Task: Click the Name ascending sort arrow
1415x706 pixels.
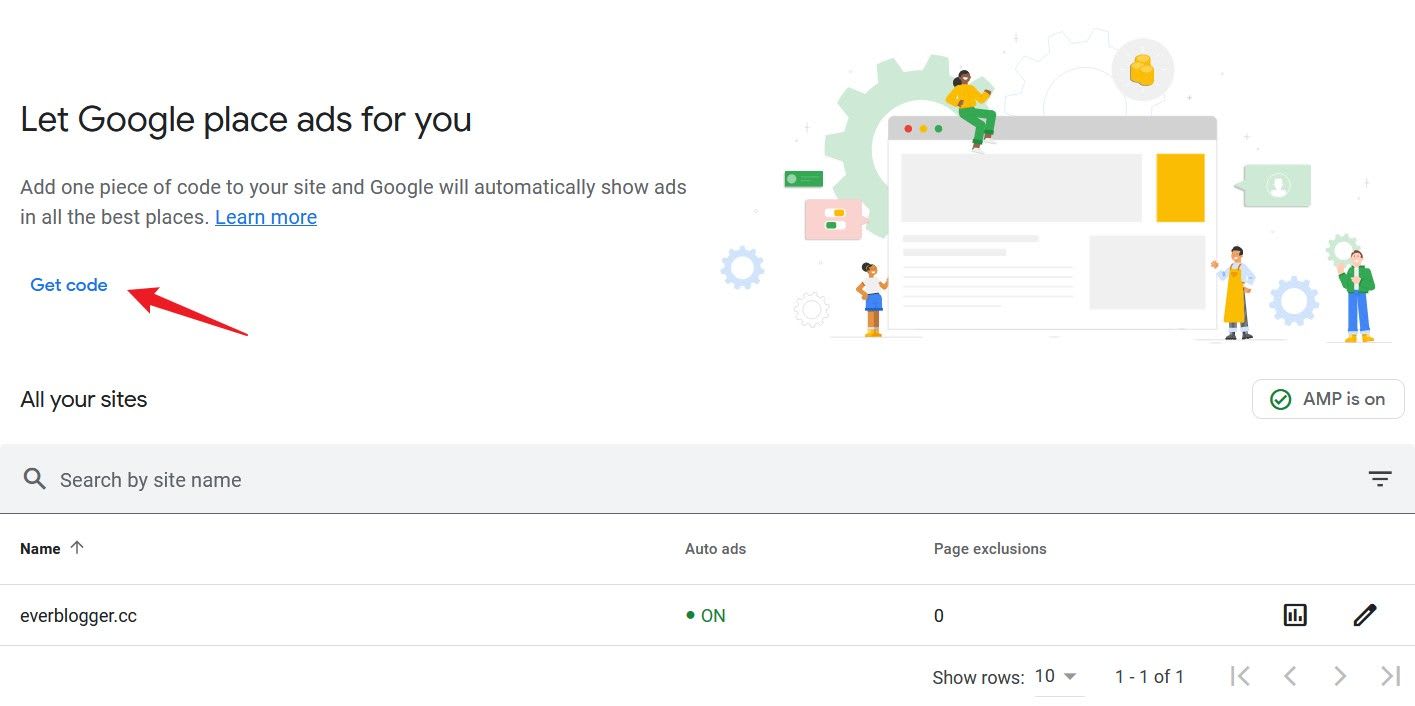Action: 77,547
